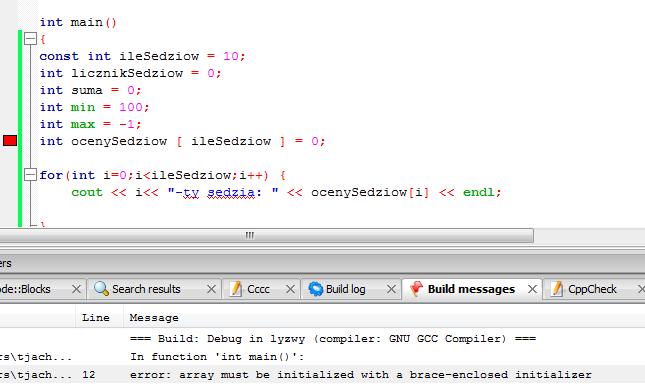Collapse the for loop code fold

[30, 175]
